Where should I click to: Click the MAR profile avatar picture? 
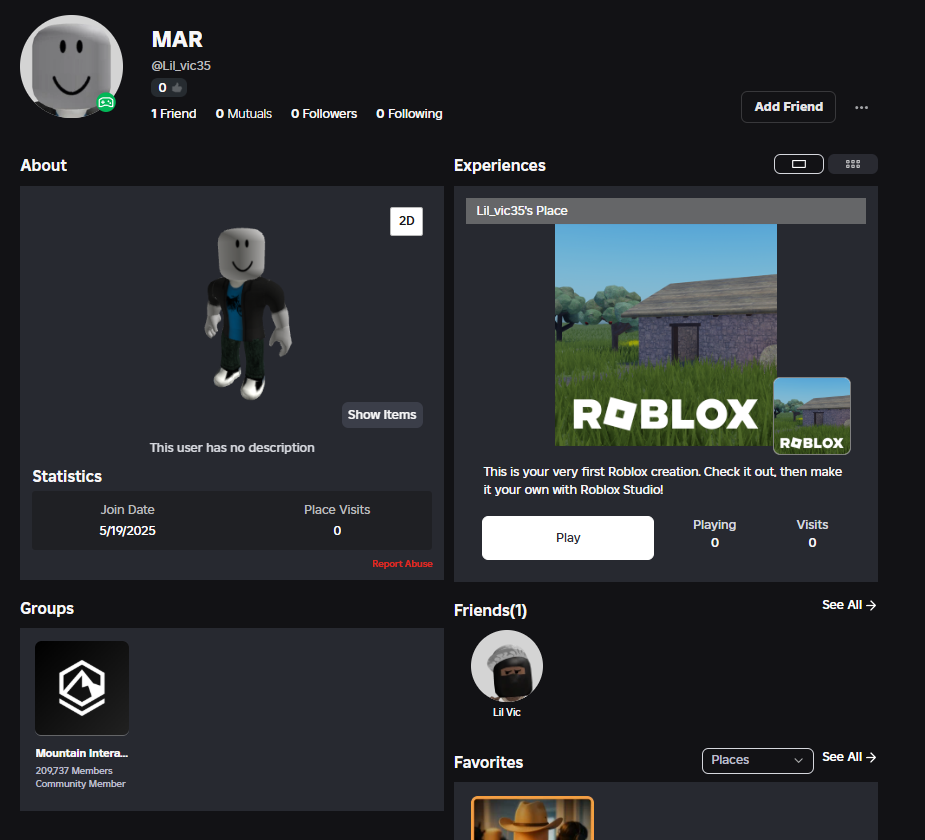tap(71, 67)
